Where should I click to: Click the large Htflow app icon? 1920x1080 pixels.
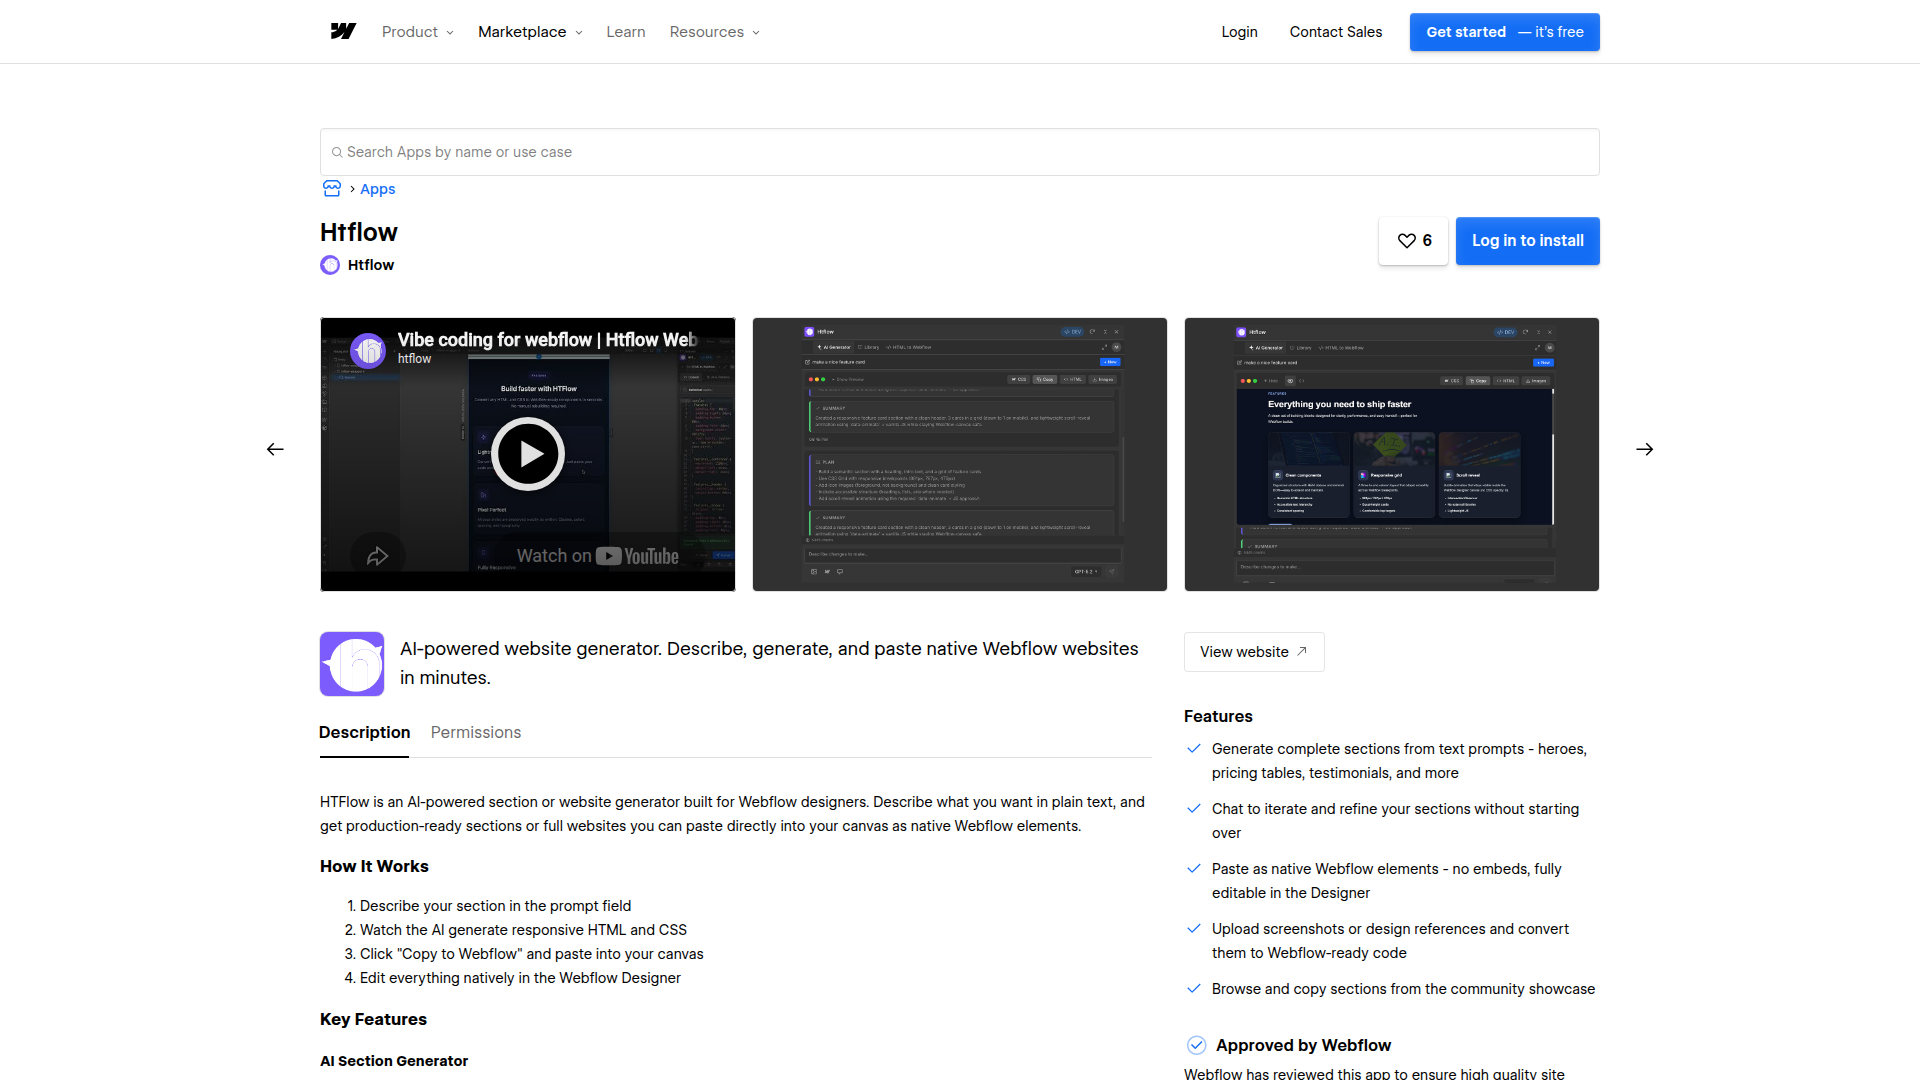[x=352, y=664]
